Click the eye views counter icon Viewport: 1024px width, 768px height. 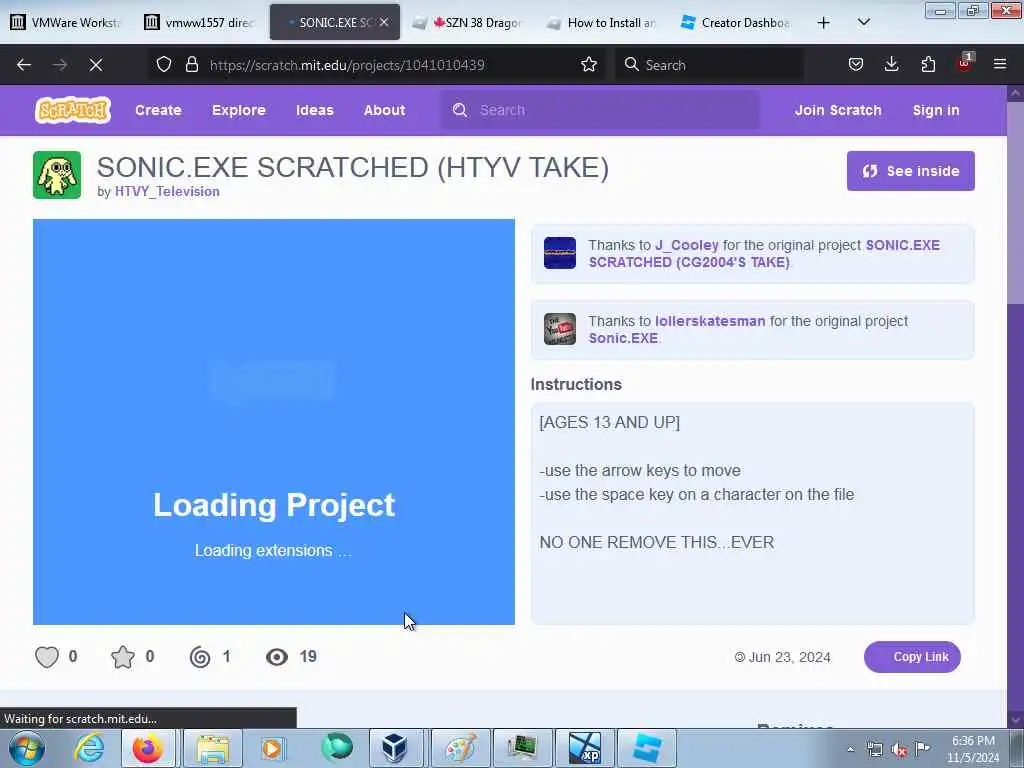277,657
